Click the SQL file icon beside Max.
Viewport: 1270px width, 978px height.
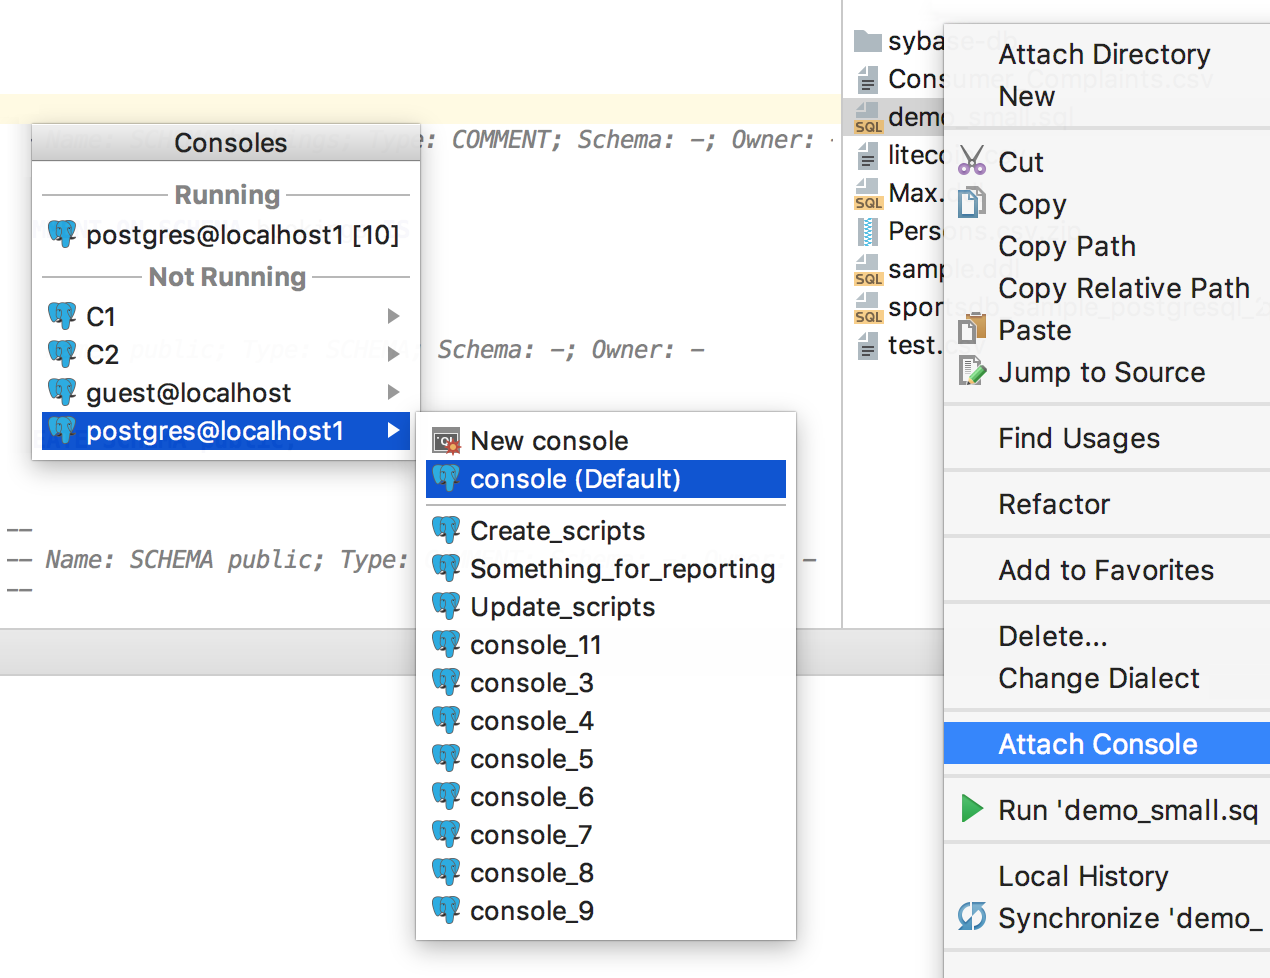pyautogui.click(x=868, y=193)
